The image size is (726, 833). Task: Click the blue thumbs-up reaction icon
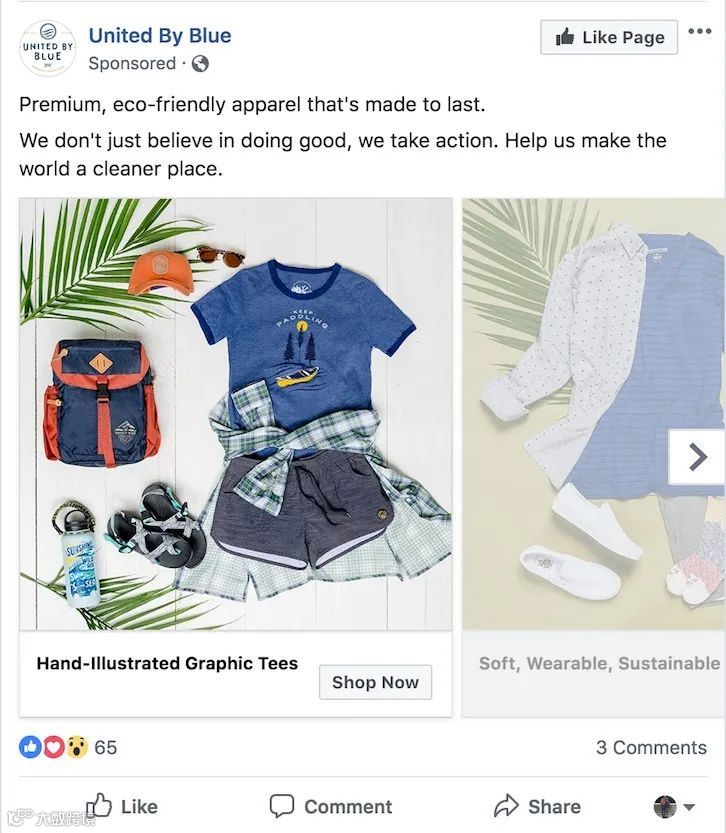point(30,747)
